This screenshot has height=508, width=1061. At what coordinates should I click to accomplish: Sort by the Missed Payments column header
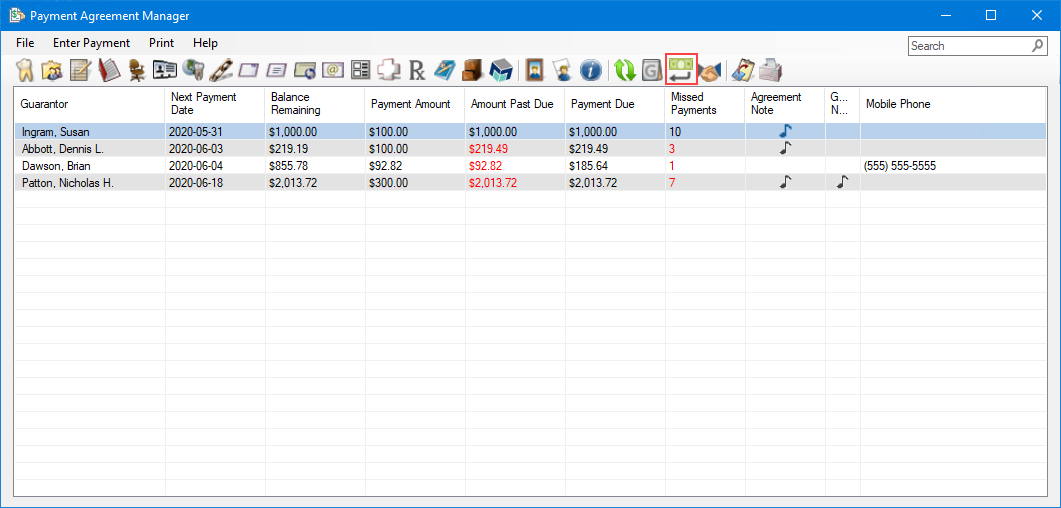[x=693, y=104]
